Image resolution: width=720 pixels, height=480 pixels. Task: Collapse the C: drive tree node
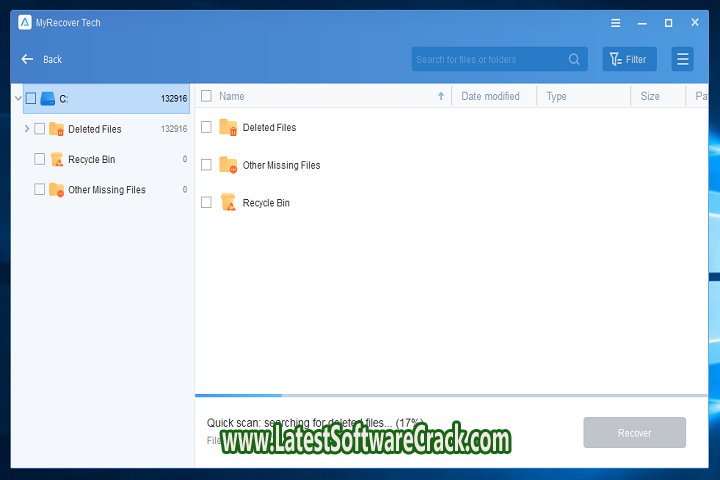pyautogui.click(x=17, y=99)
